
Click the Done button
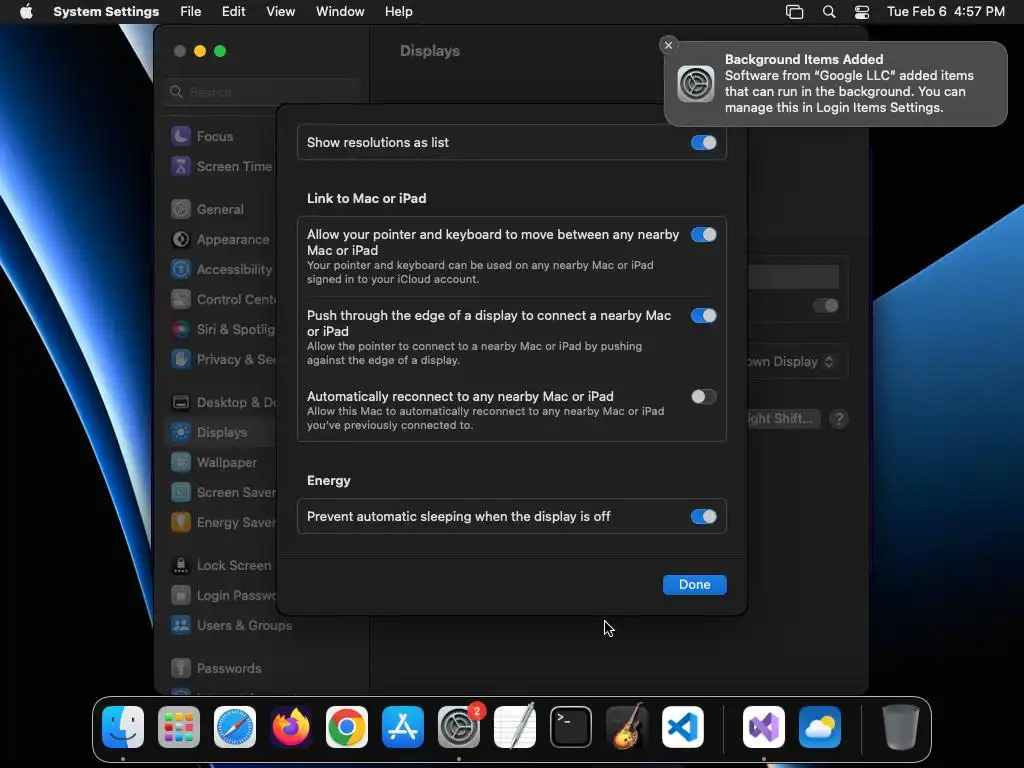point(694,584)
